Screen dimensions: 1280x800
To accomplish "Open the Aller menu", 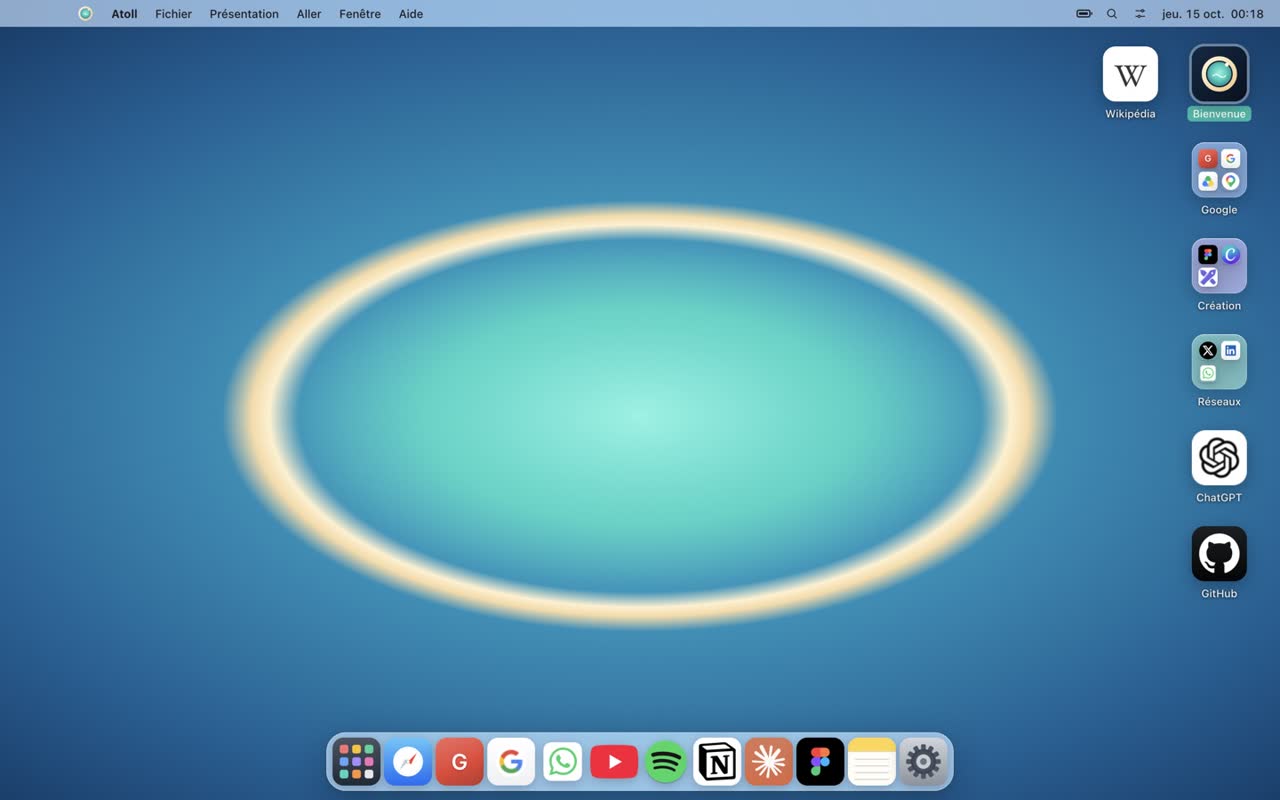I will click(x=309, y=14).
